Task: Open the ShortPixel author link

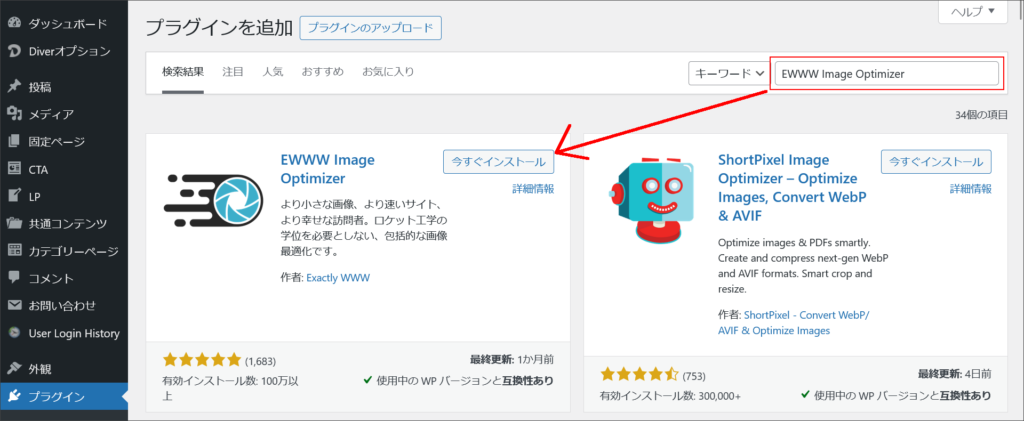Action: (793, 322)
